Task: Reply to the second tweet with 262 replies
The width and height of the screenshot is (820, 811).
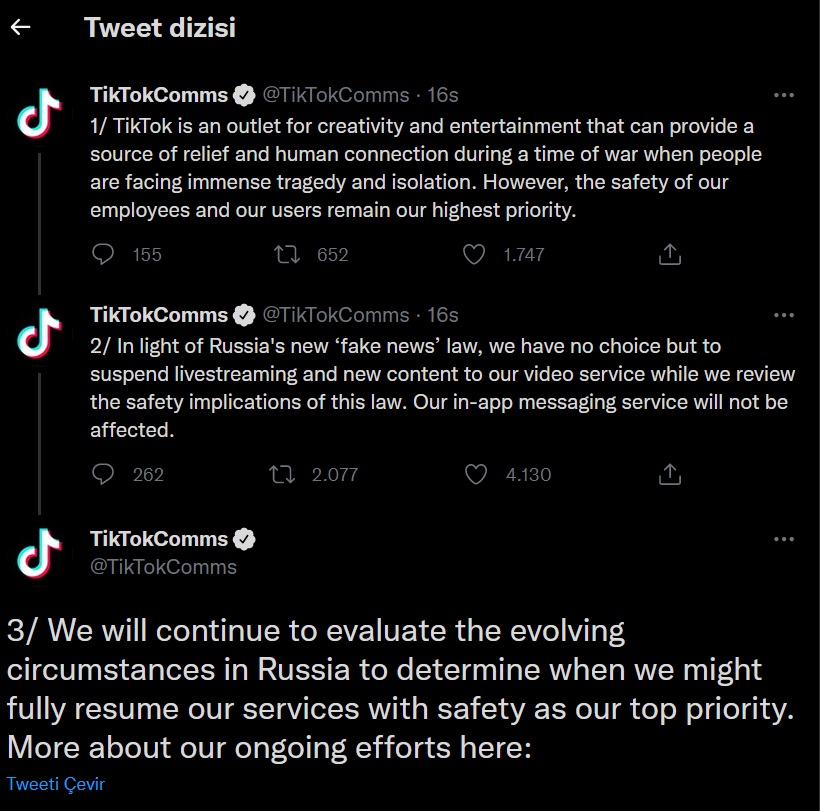Action: [102, 474]
